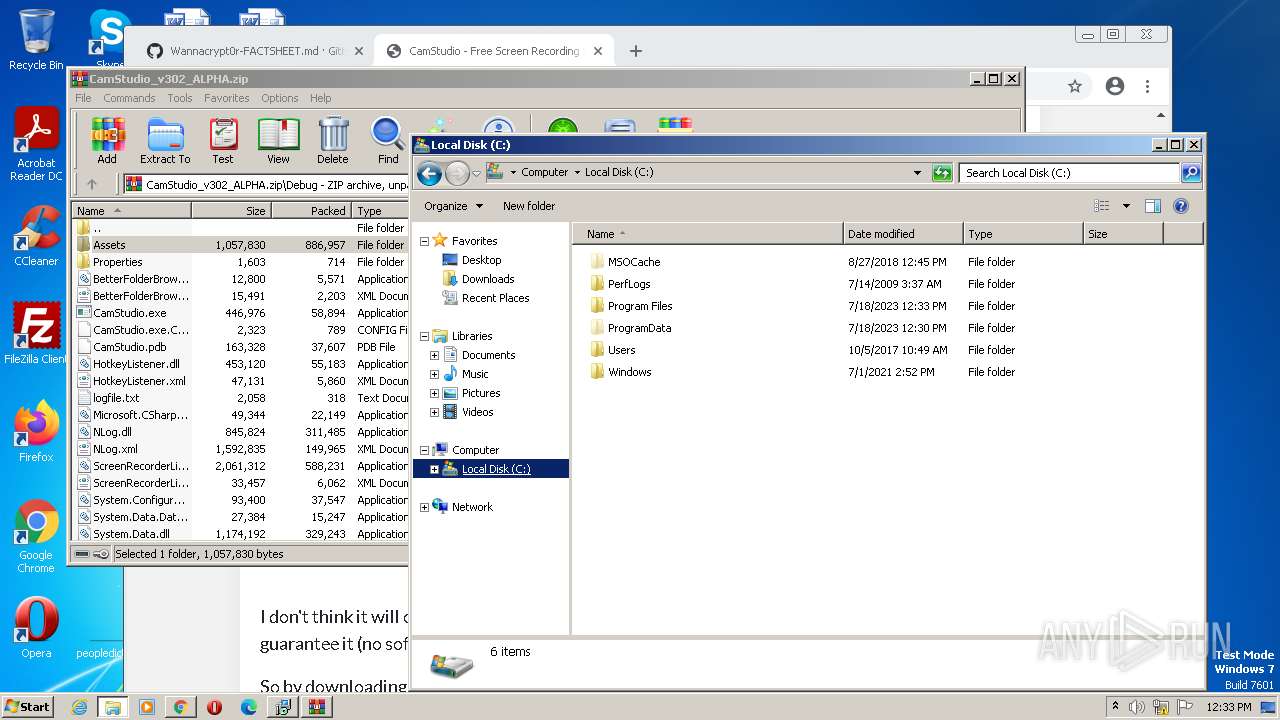This screenshot has height=720, width=1280.
Task: Open Google Chrome desktop icon
Action: (x=36, y=536)
